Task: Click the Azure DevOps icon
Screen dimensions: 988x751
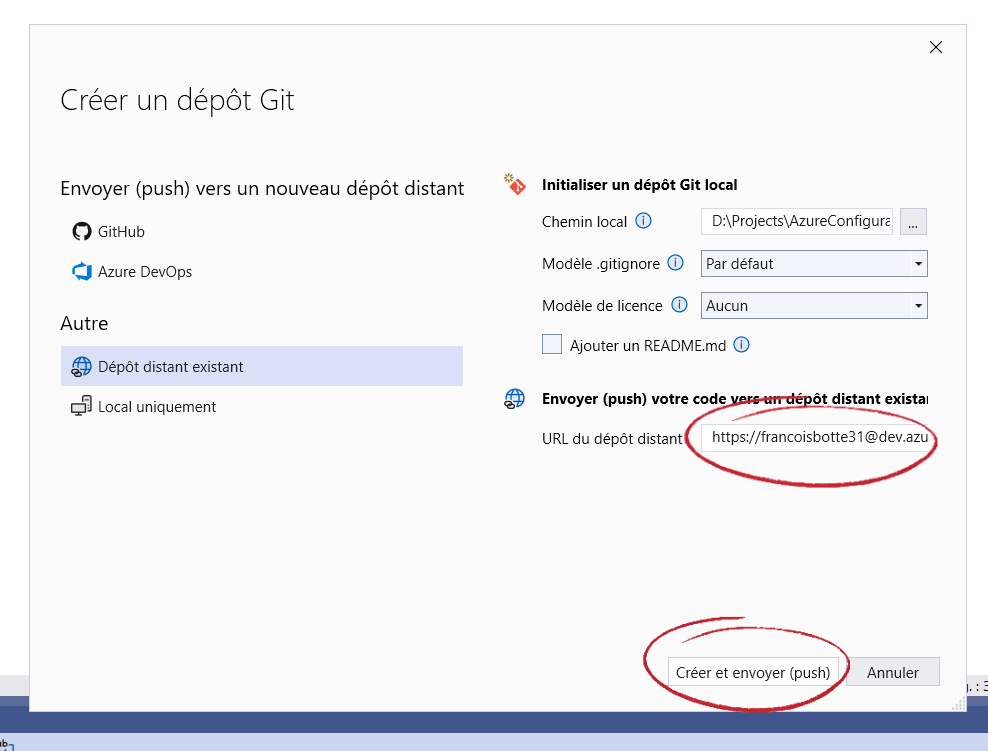Action: click(x=81, y=271)
